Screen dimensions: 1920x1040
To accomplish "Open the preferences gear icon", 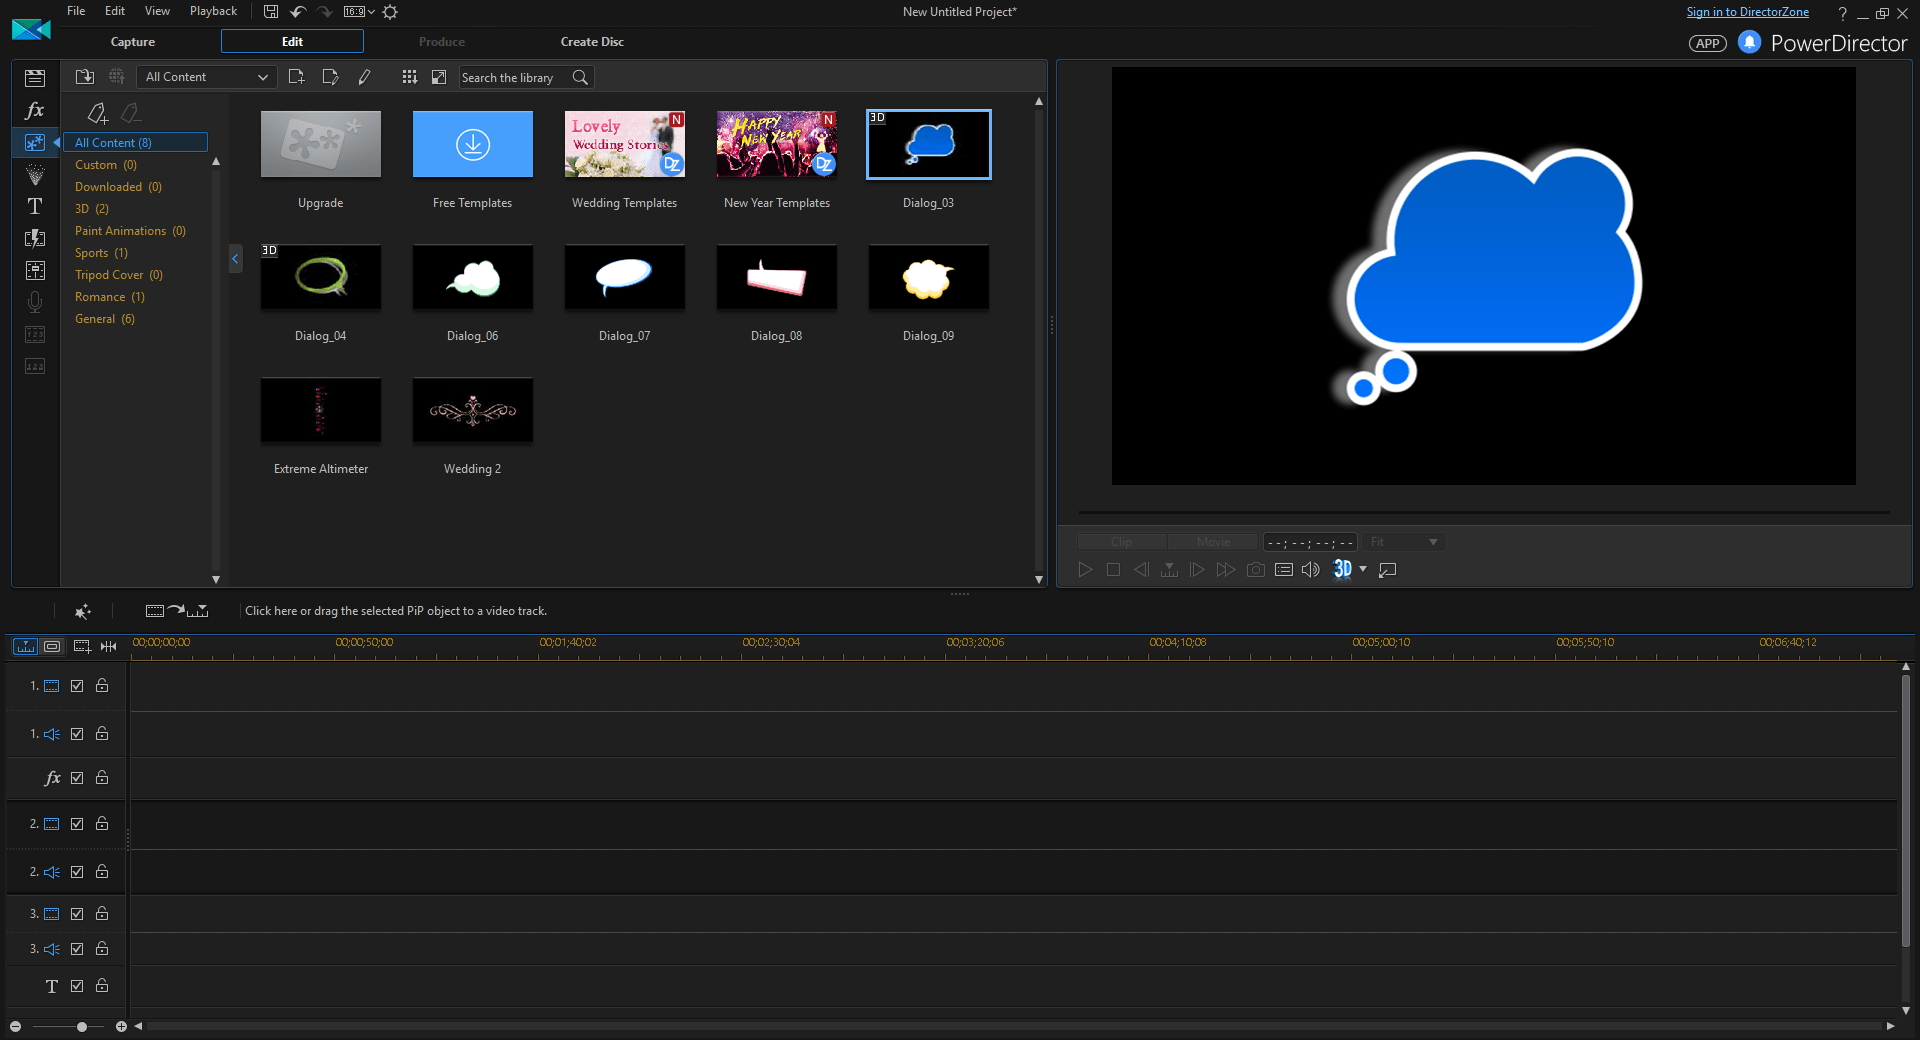I will tap(390, 12).
